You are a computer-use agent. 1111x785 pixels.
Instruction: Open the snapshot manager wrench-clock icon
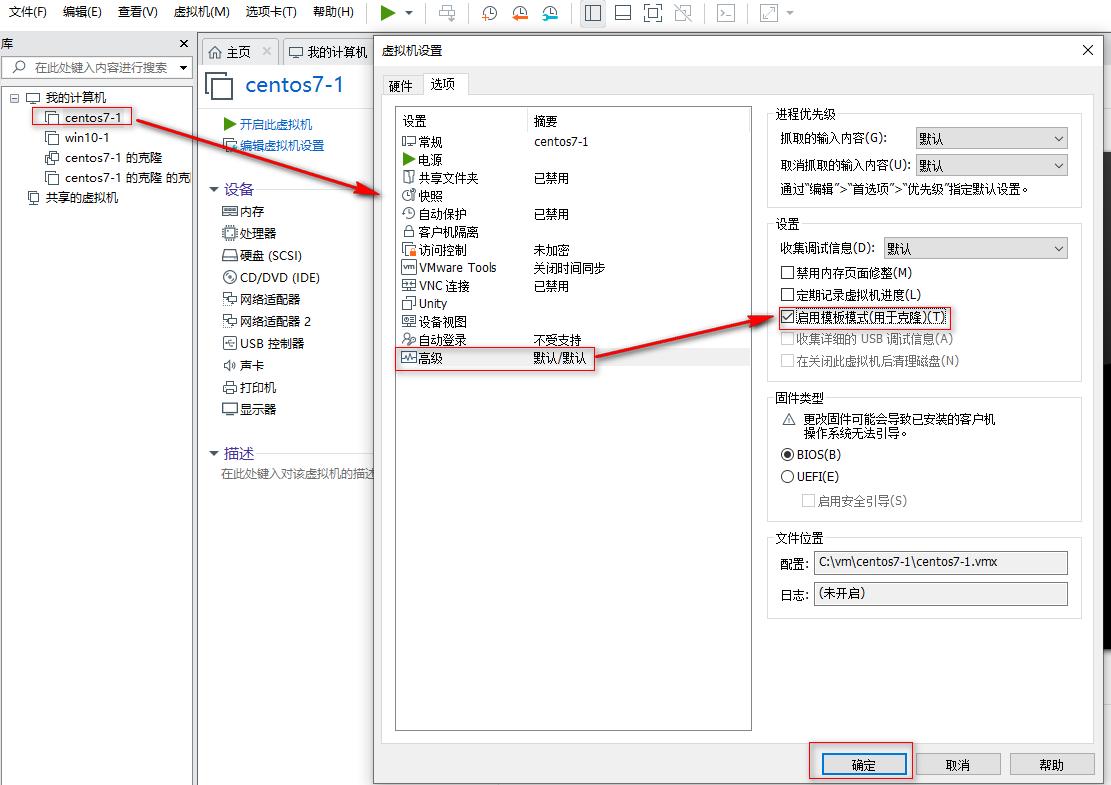point(549,14)
